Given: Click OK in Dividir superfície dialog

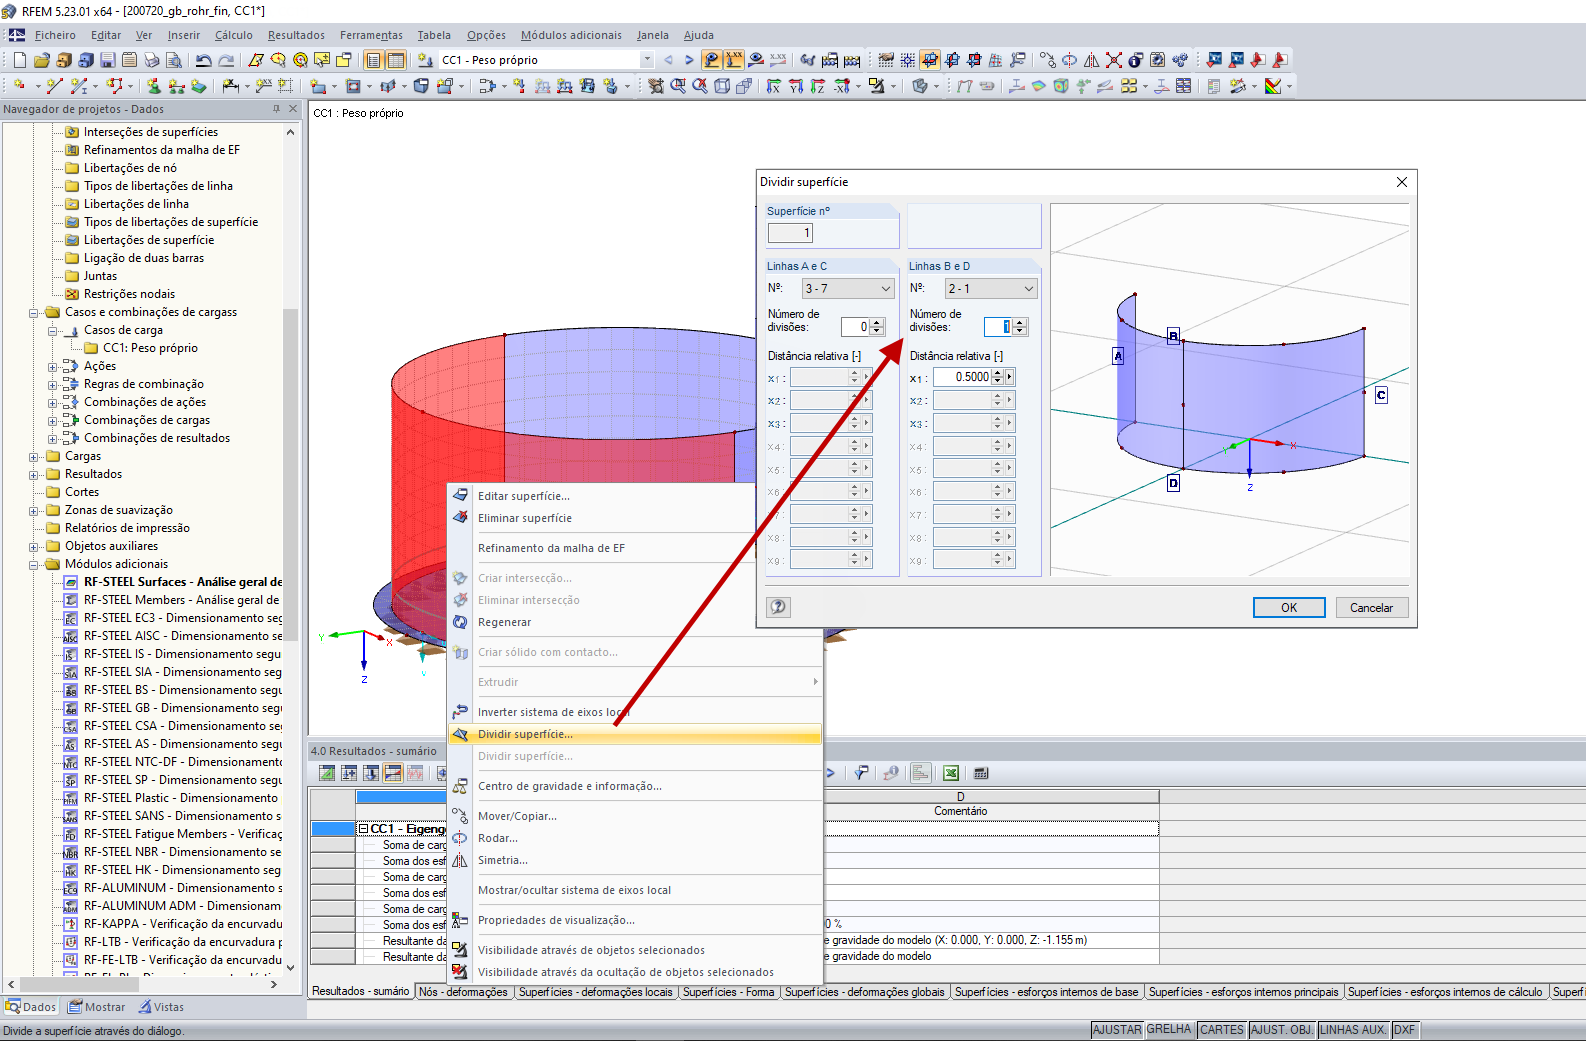Looking at the screenshot, I should pyautogui.click(x=1289, y=607).
